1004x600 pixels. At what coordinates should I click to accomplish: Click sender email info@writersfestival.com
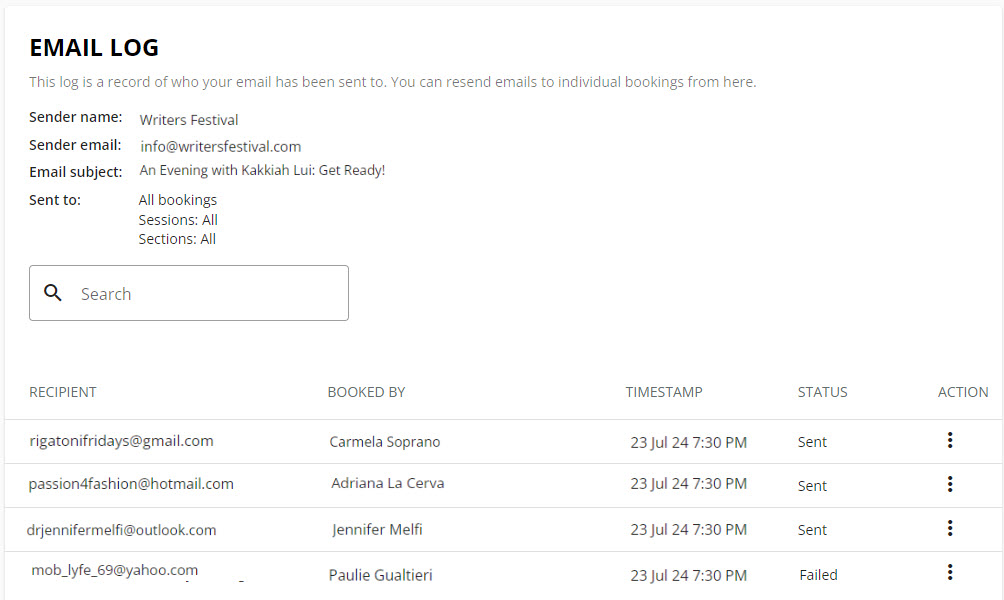pos(221,147)
